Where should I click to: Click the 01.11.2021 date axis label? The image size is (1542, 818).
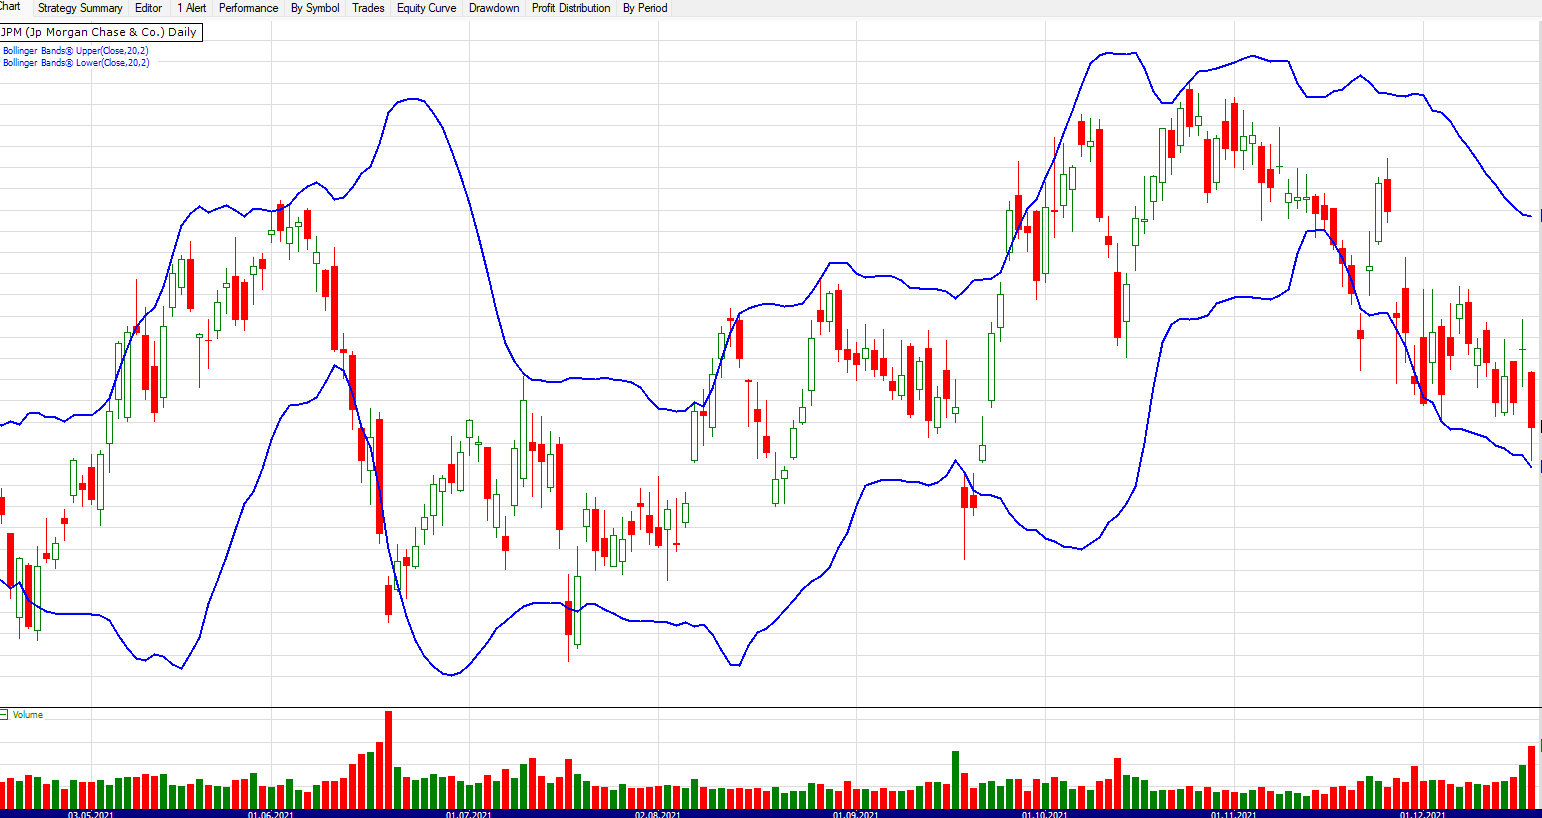1234,814
